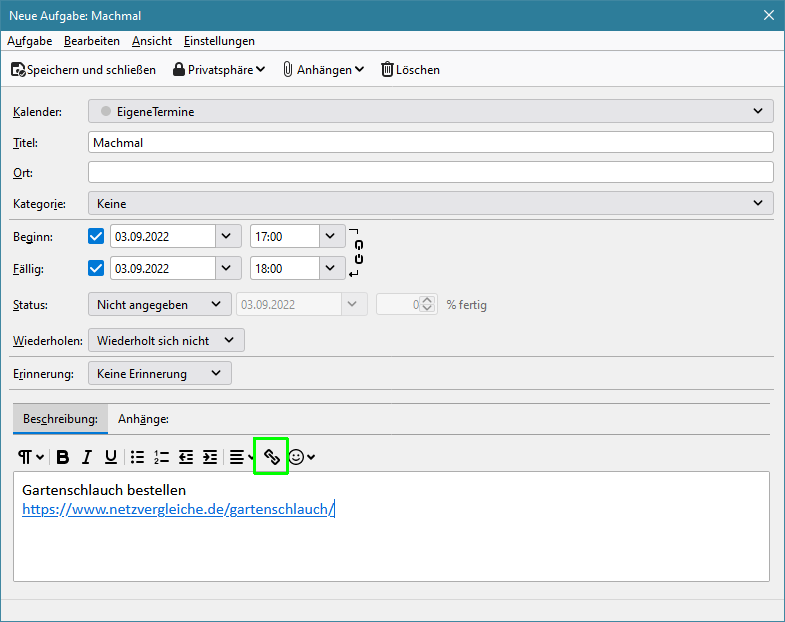Uncheck the Beginn date checkbox

(96, 237)
